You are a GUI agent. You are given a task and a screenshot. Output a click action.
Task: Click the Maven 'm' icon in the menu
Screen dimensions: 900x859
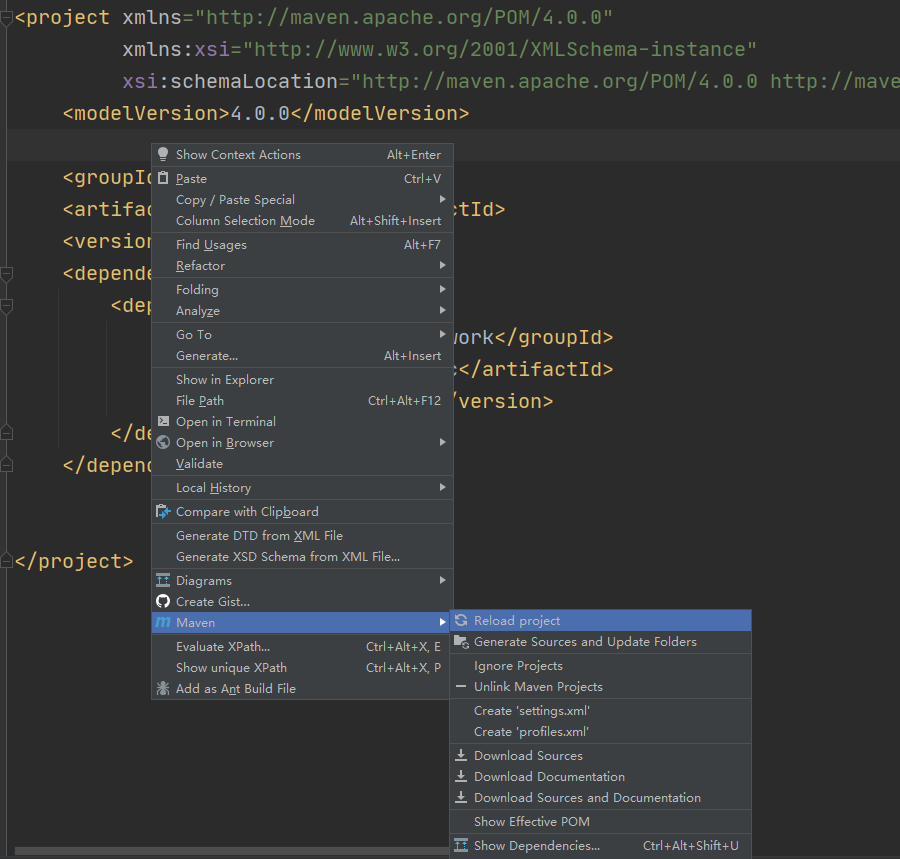pos(163,623)
